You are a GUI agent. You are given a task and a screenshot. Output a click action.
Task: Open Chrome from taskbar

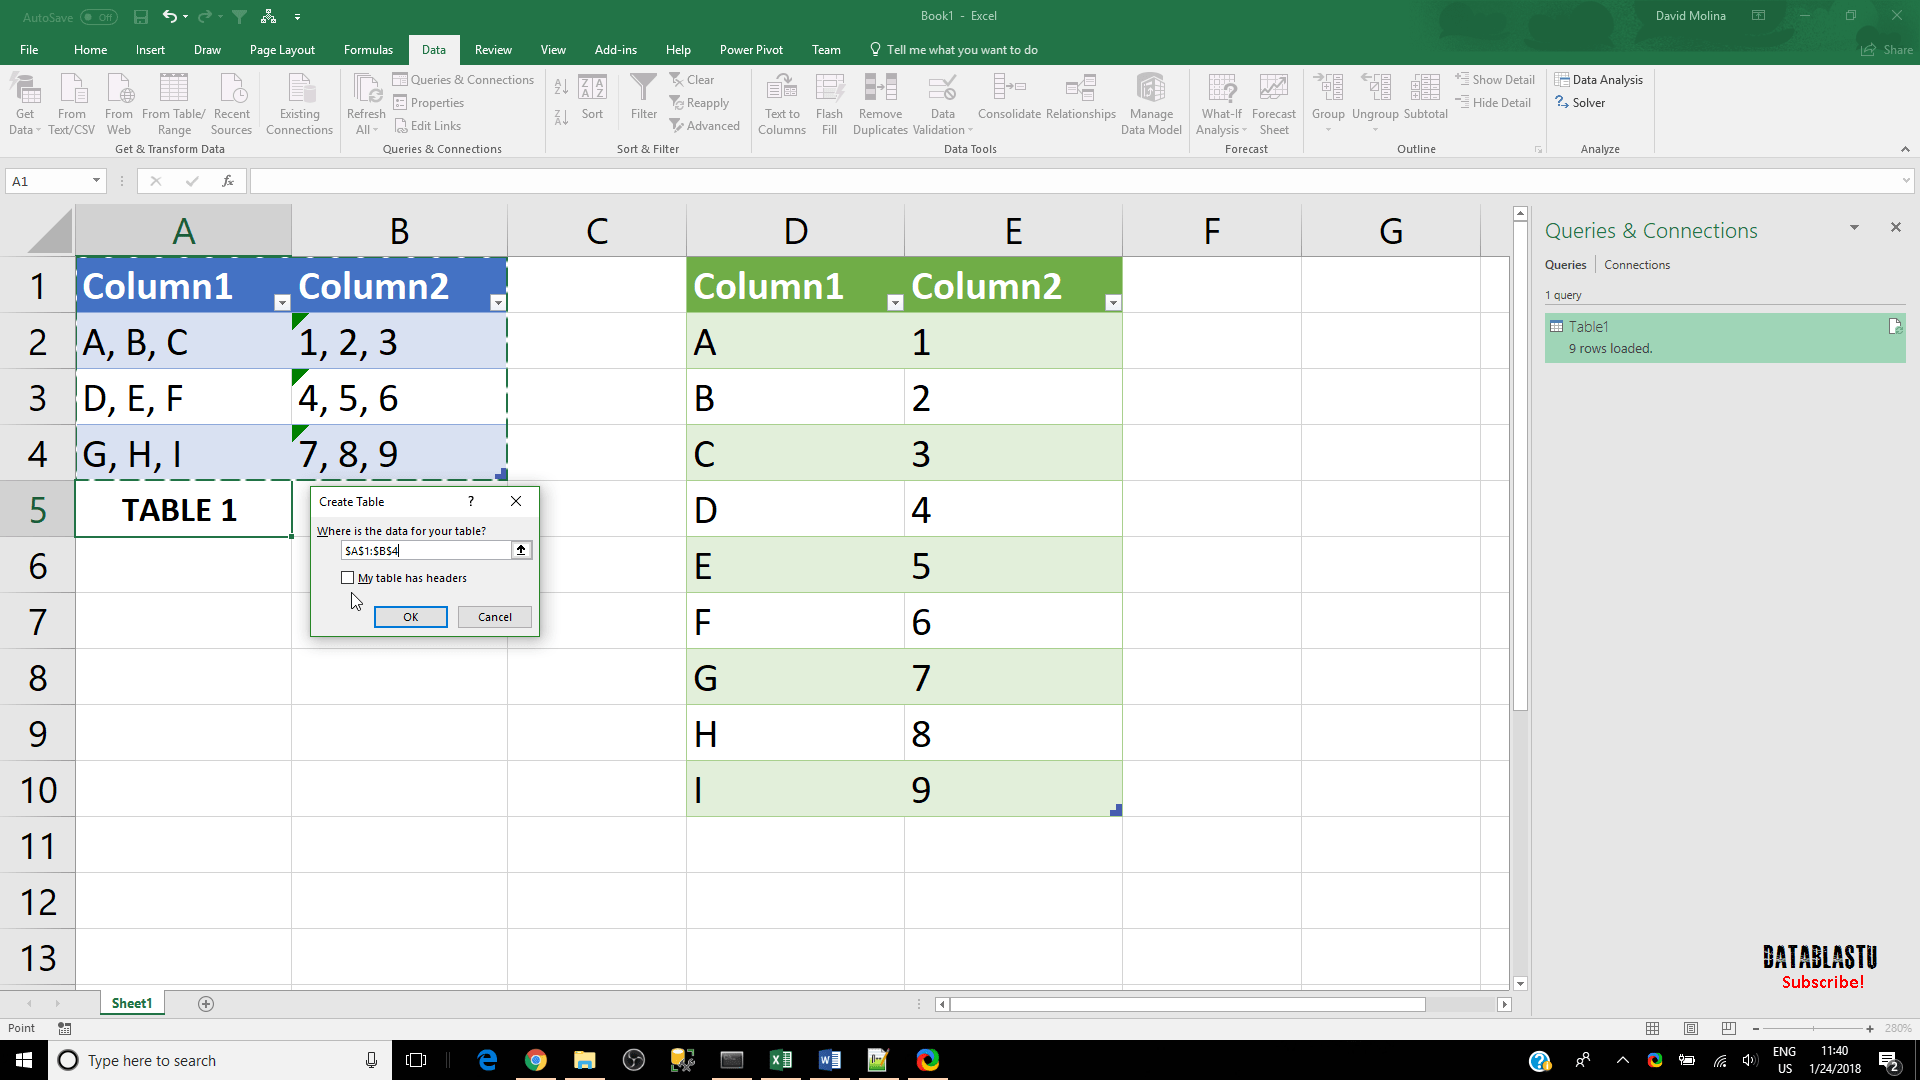point(536,1060)
